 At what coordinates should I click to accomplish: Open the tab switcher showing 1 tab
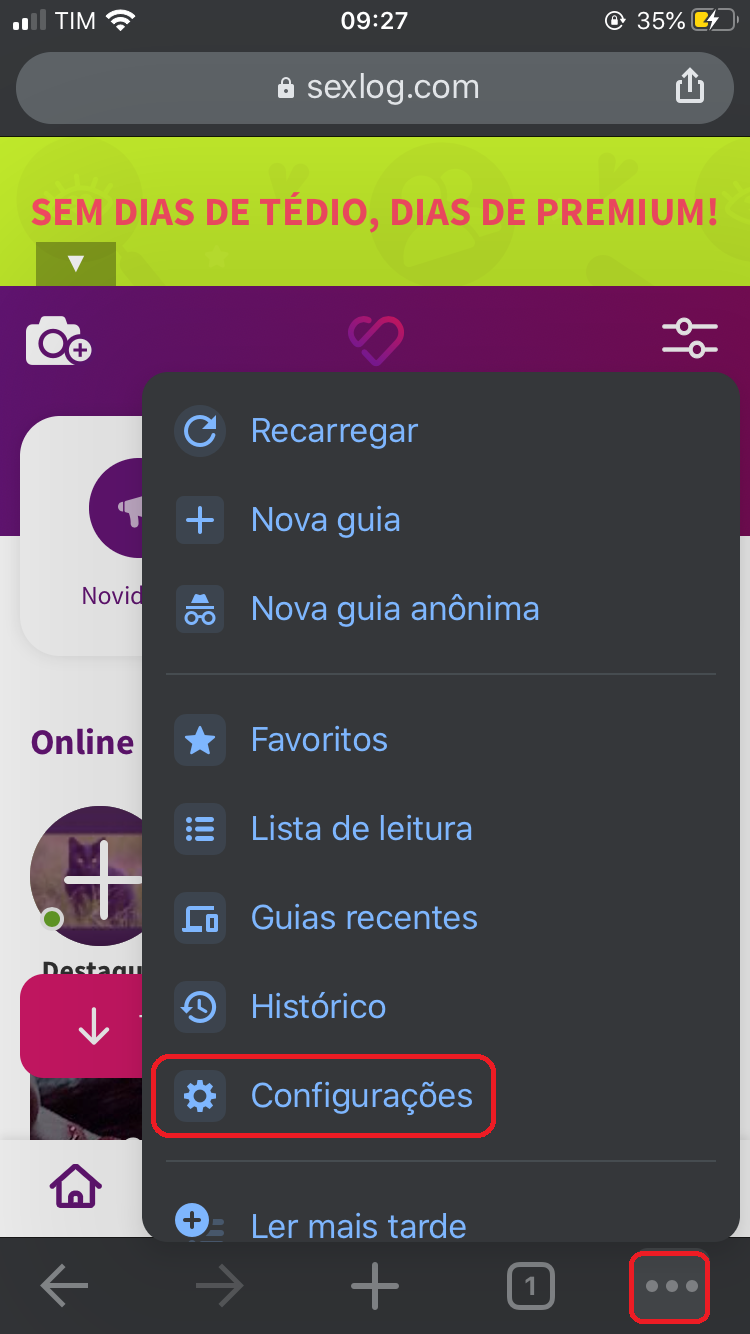(x=530, y=1287)
